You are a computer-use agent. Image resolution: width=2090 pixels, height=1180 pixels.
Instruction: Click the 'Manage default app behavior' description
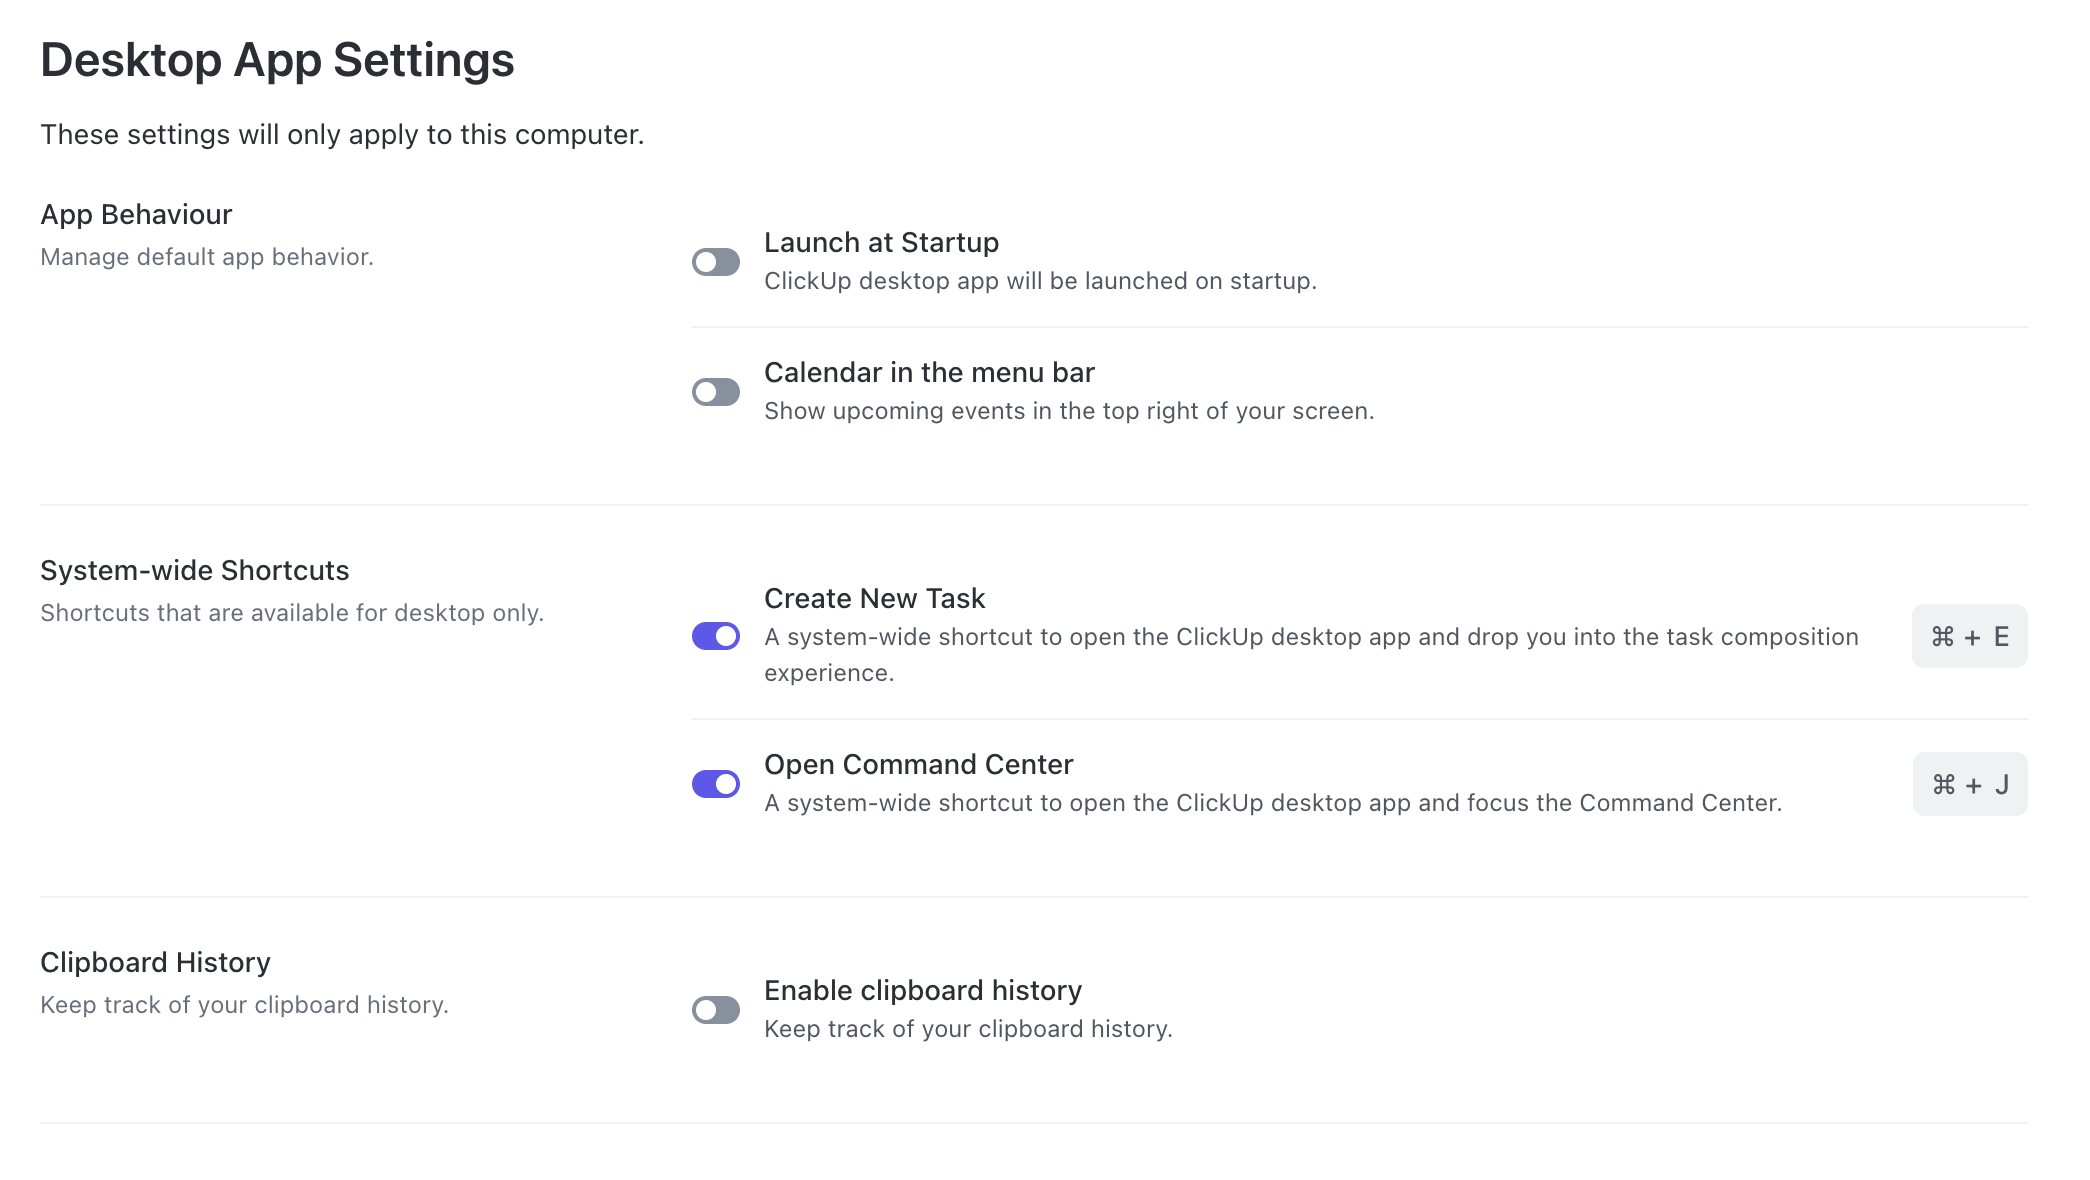coord(207,257)
